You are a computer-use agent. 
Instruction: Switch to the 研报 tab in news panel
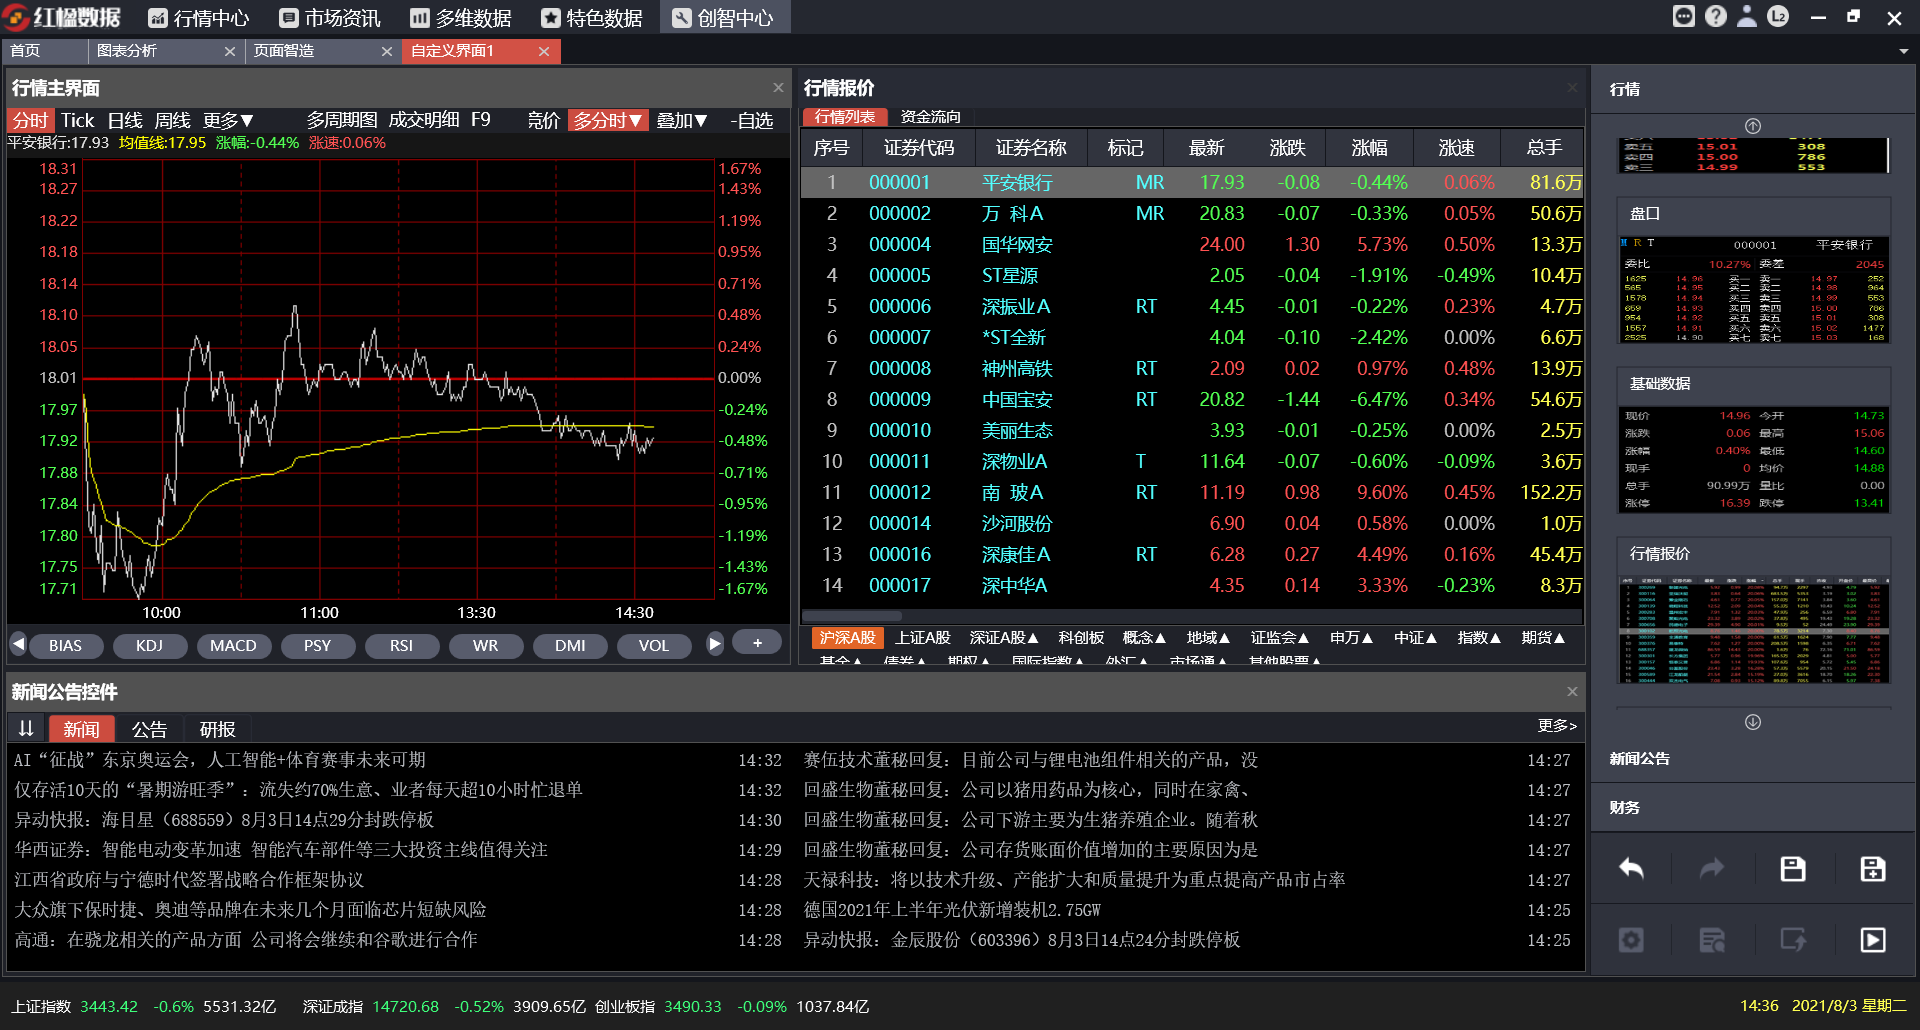217,729
